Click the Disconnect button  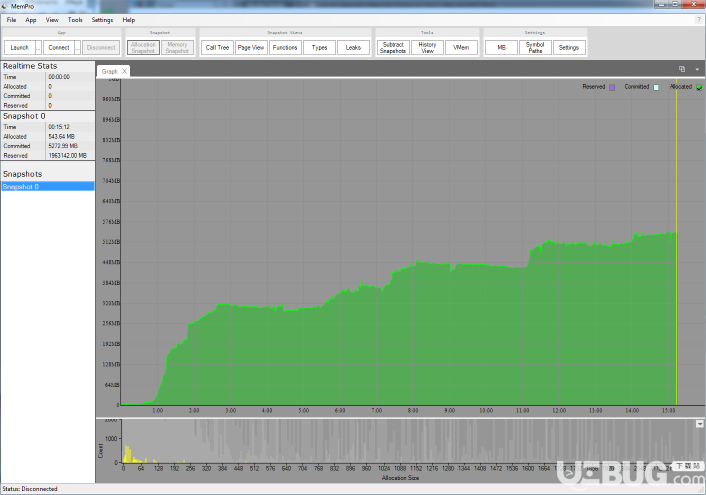(x=101, y=47)
